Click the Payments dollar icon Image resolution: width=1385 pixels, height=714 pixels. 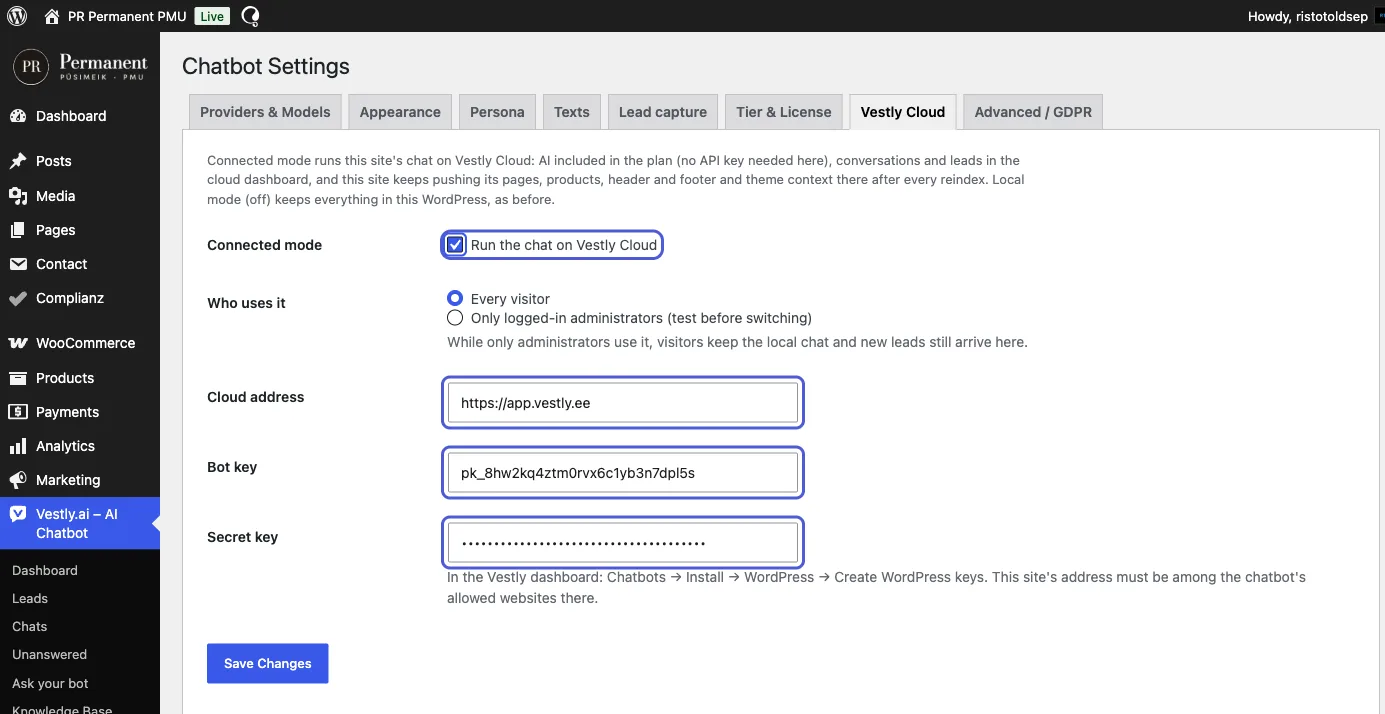pos(18,412)
